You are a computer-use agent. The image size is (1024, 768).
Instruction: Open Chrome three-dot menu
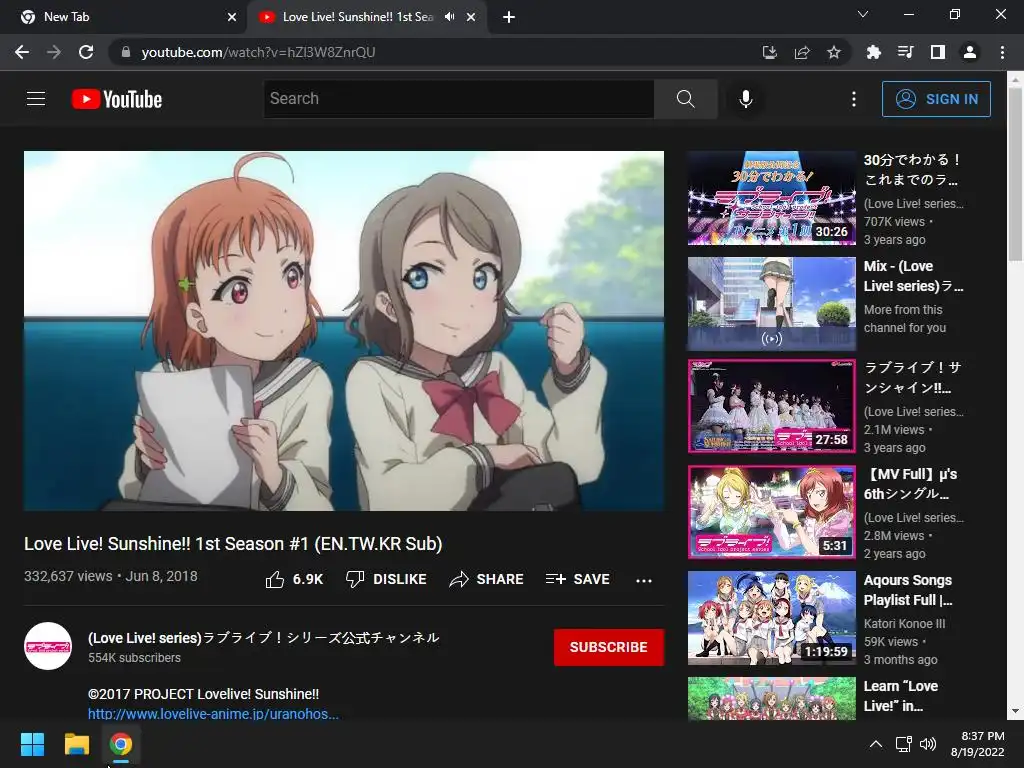pos(1002,52)
